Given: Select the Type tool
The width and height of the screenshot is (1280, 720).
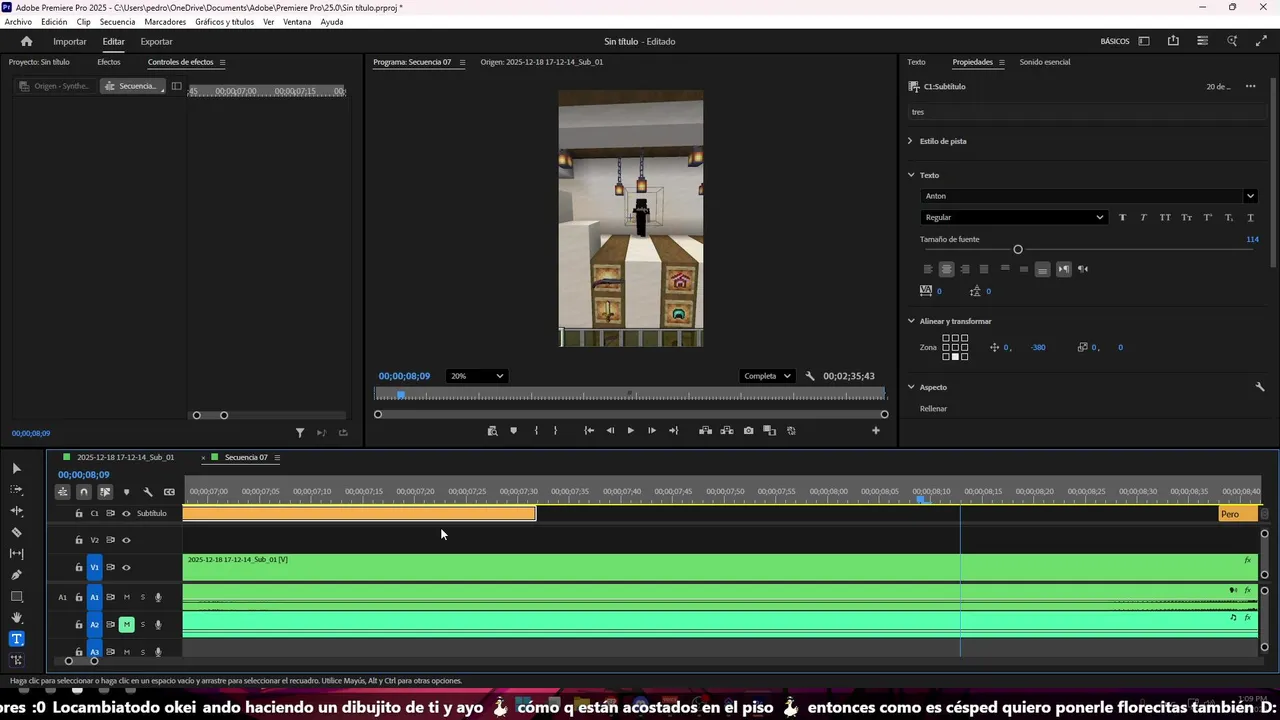Looking at the screenshot, I should point(16,639).
